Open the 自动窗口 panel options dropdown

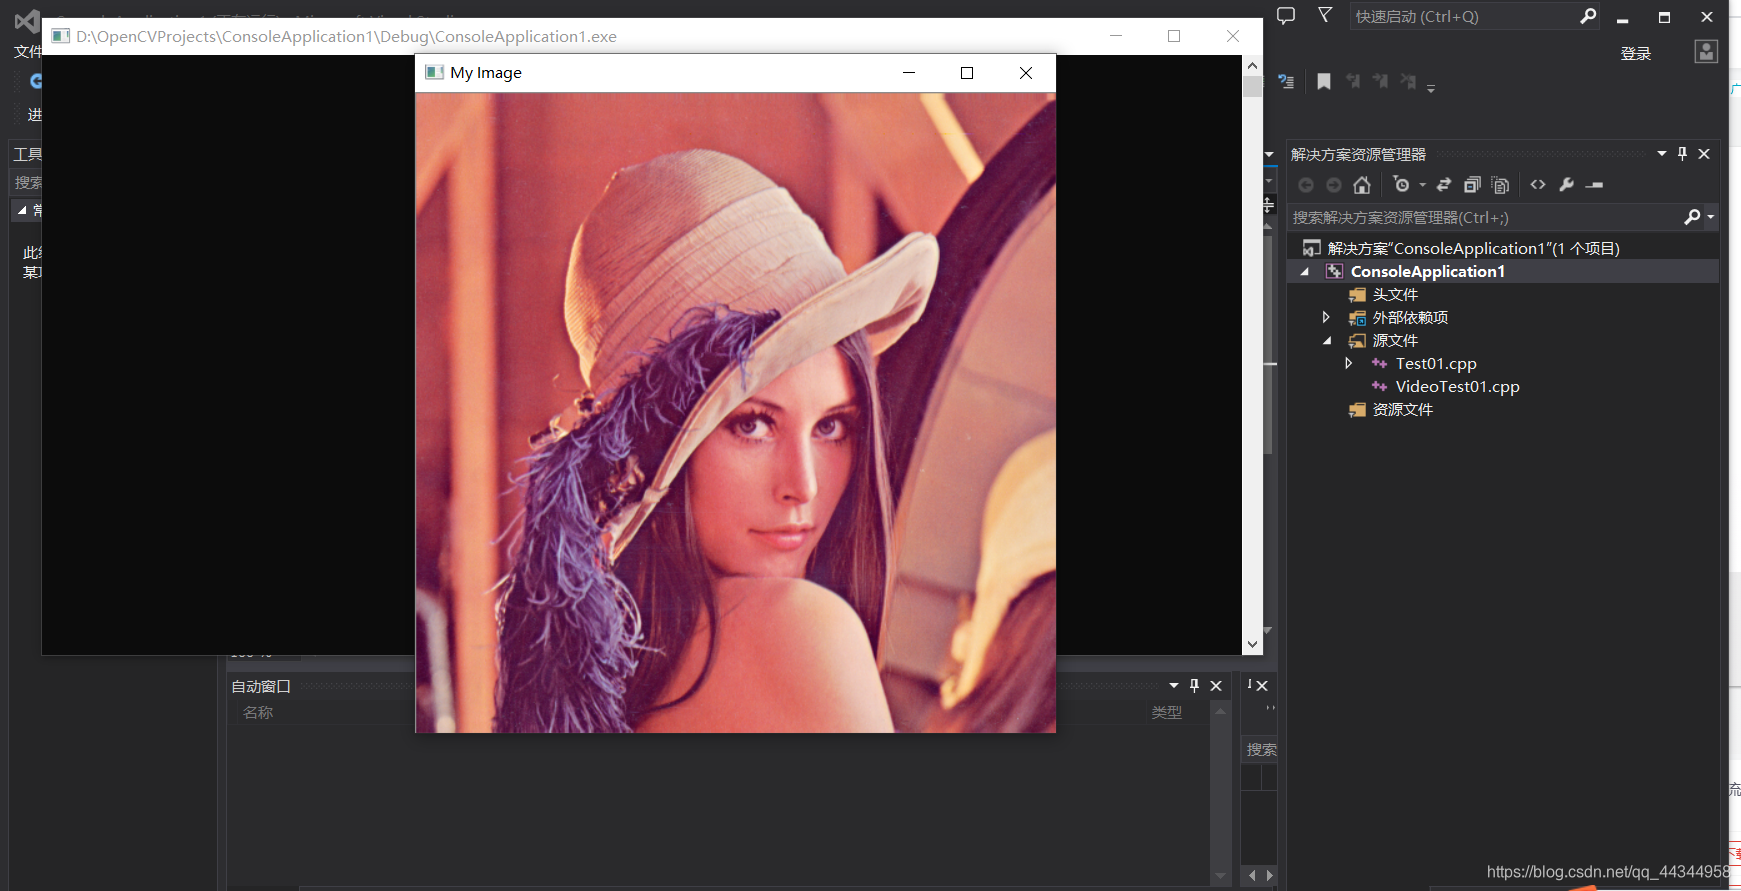click(x=1174, y=686)
